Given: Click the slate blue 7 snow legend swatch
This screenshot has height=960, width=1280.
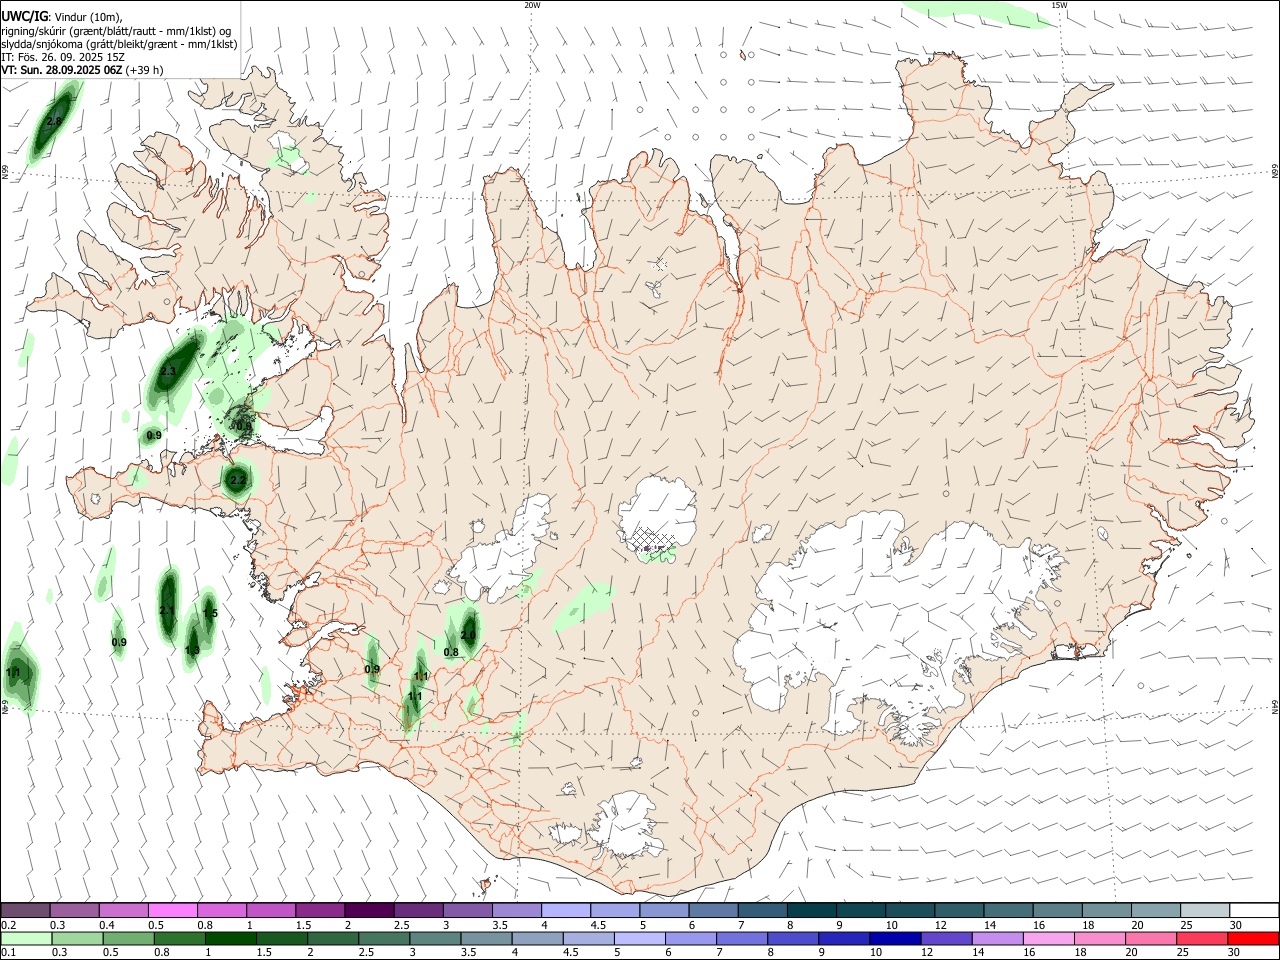Looking at the screenshot, I should (762, 910).
